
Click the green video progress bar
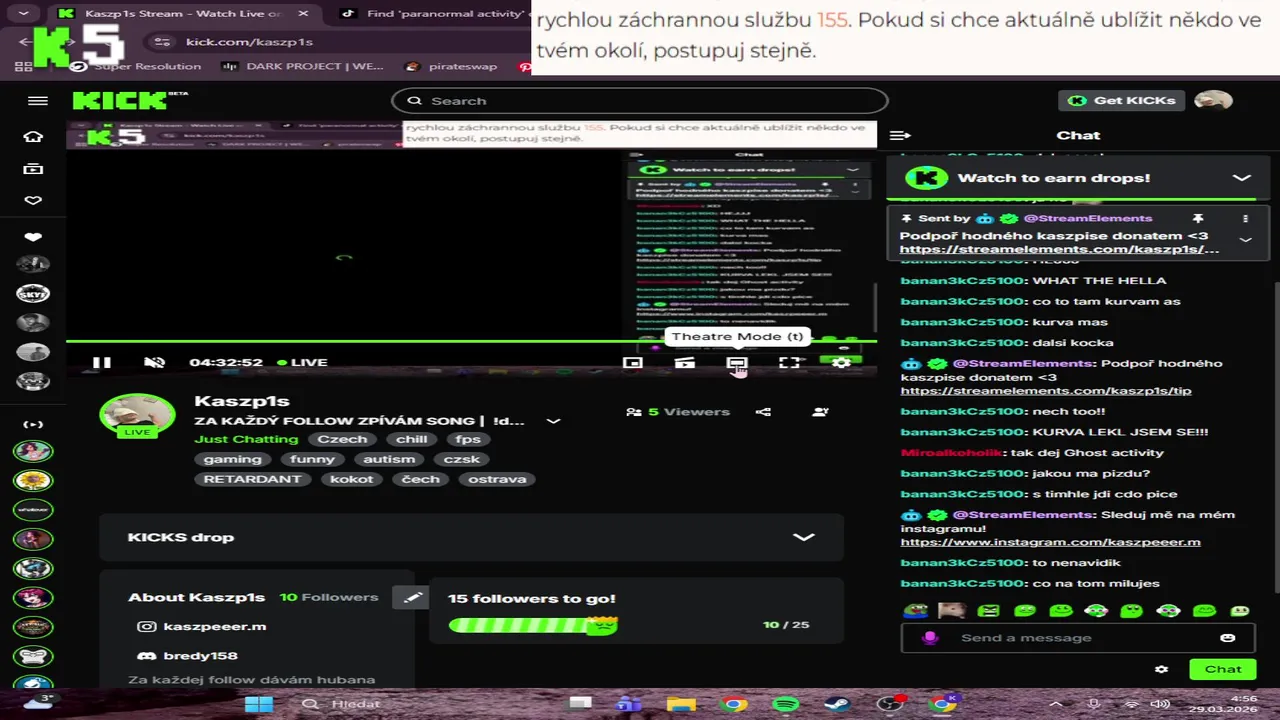click(471, 342)
